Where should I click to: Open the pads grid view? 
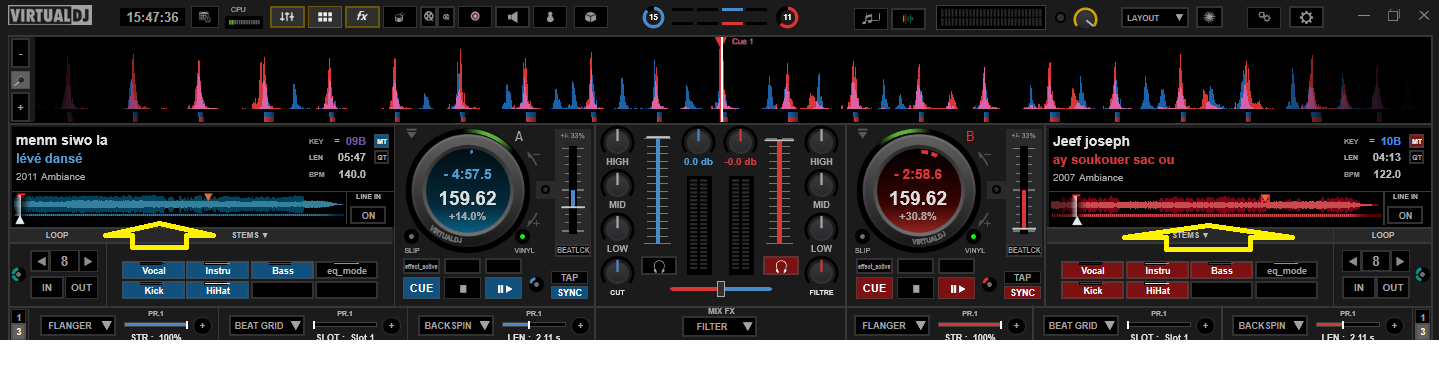324,17
